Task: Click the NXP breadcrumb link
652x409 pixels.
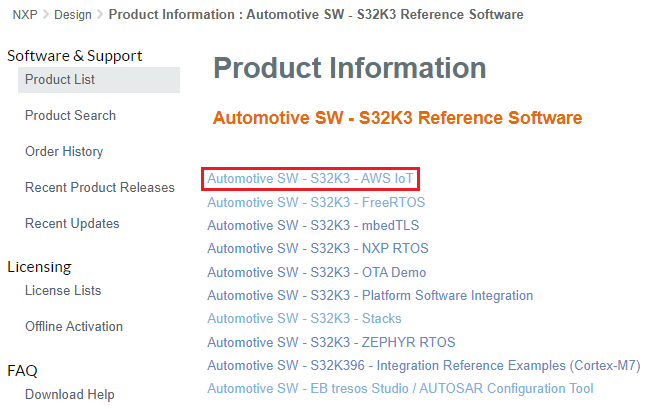Action: [x=25, y=15]
